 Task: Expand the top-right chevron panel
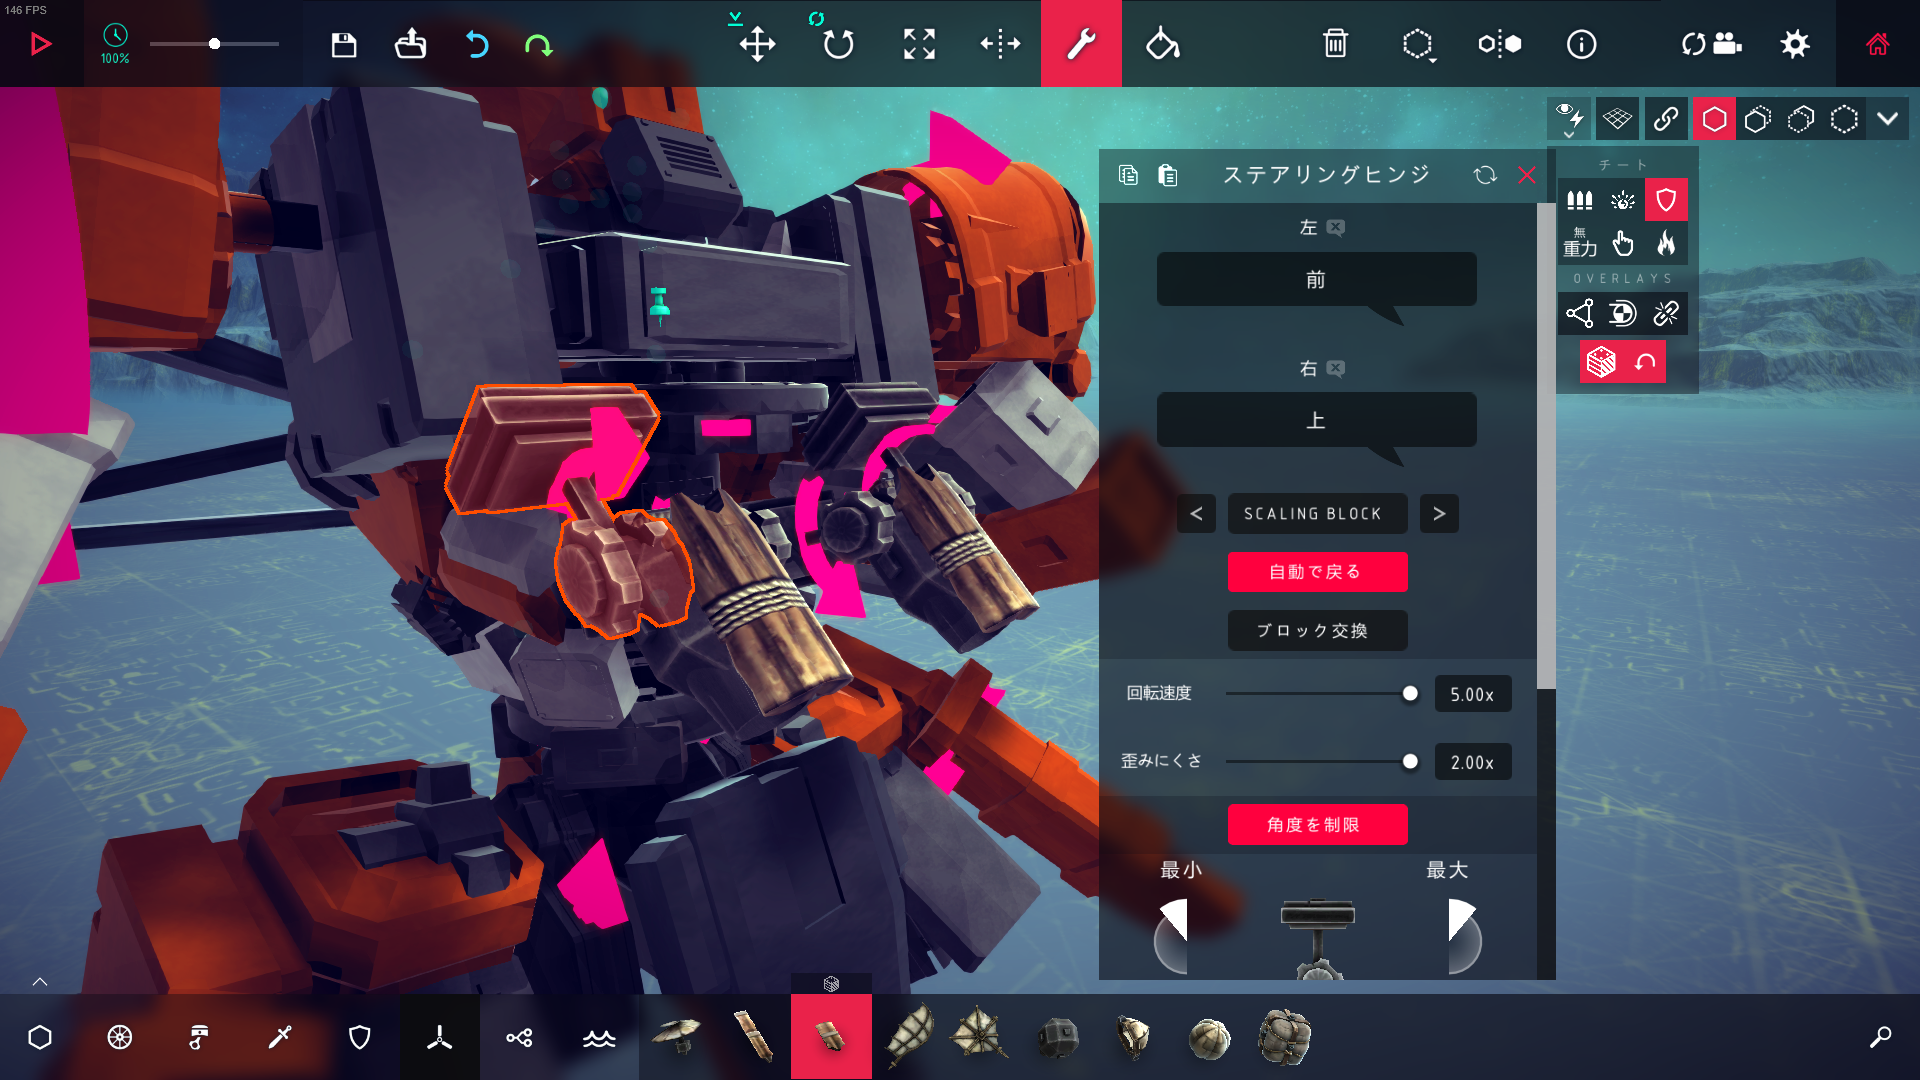(x=1887, y=119)
